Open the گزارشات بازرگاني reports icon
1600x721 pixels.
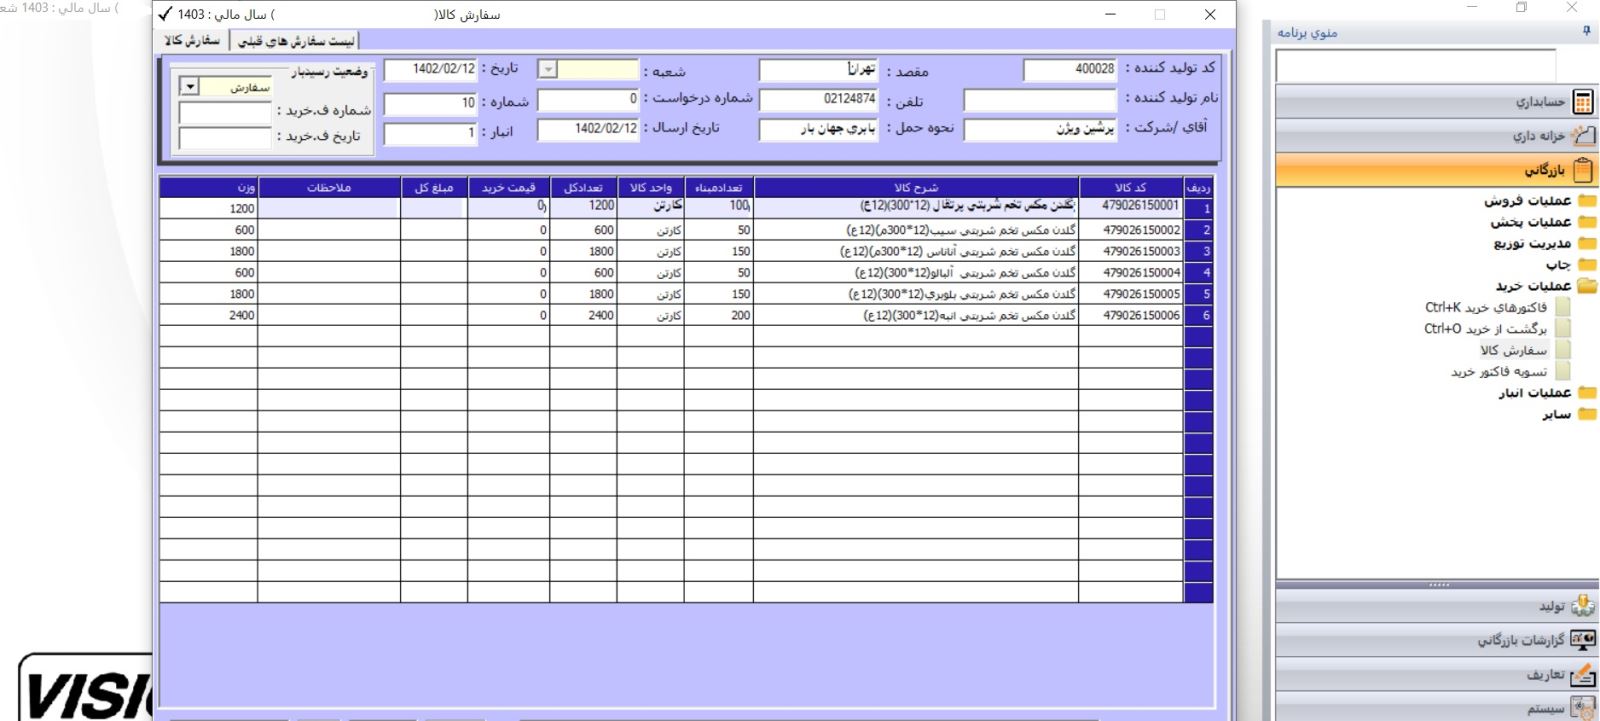click(x=1583, y=640)
